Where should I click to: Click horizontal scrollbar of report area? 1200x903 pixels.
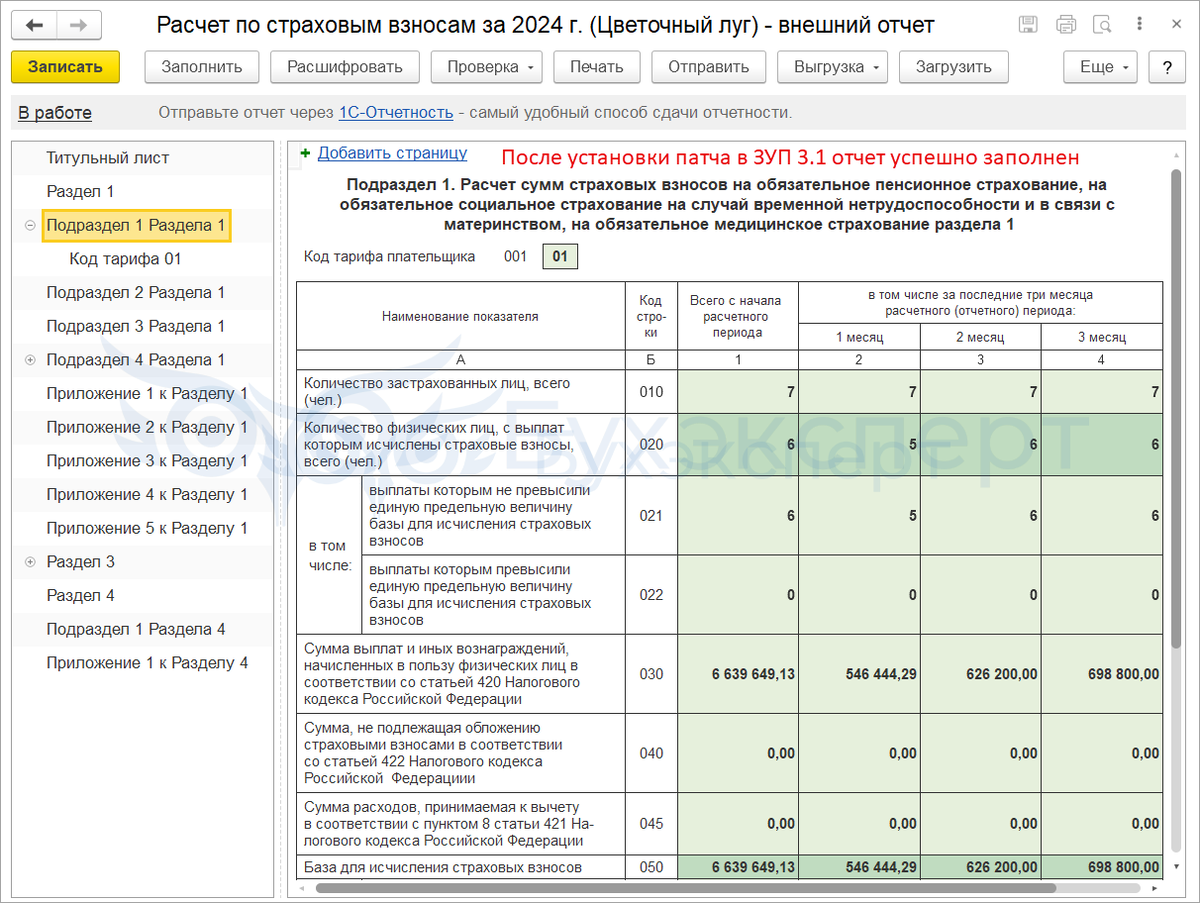(685, 887)
